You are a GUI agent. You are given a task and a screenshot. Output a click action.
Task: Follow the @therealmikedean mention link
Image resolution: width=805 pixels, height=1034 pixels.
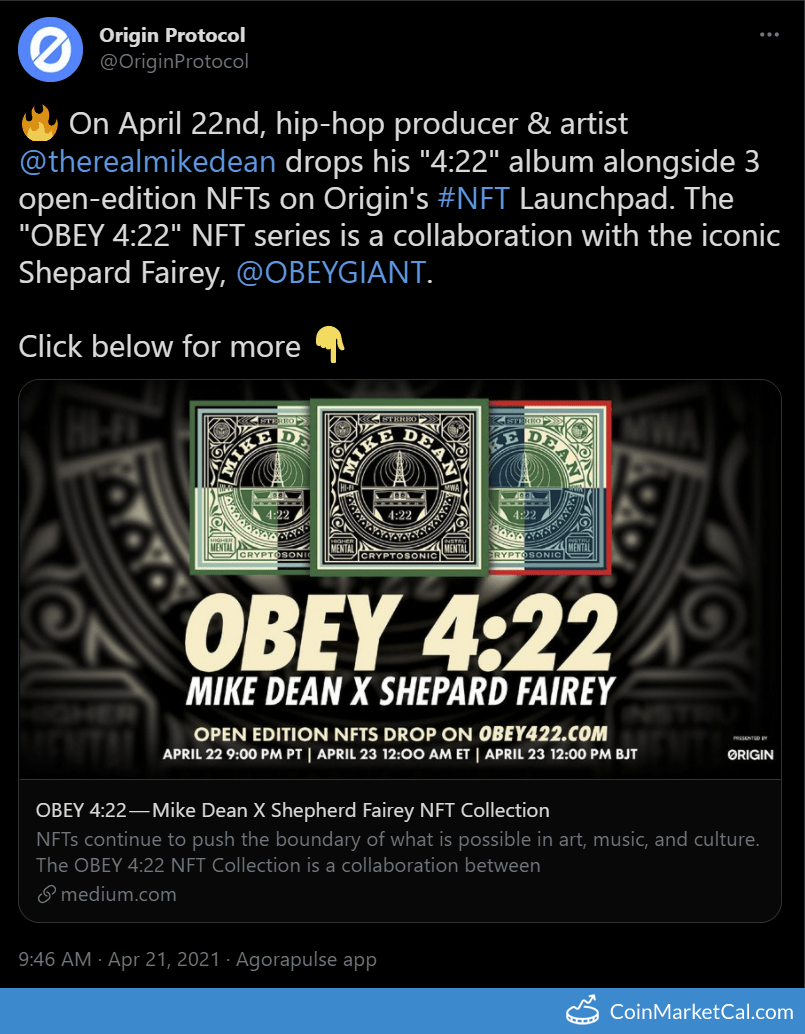pos(148,162)
